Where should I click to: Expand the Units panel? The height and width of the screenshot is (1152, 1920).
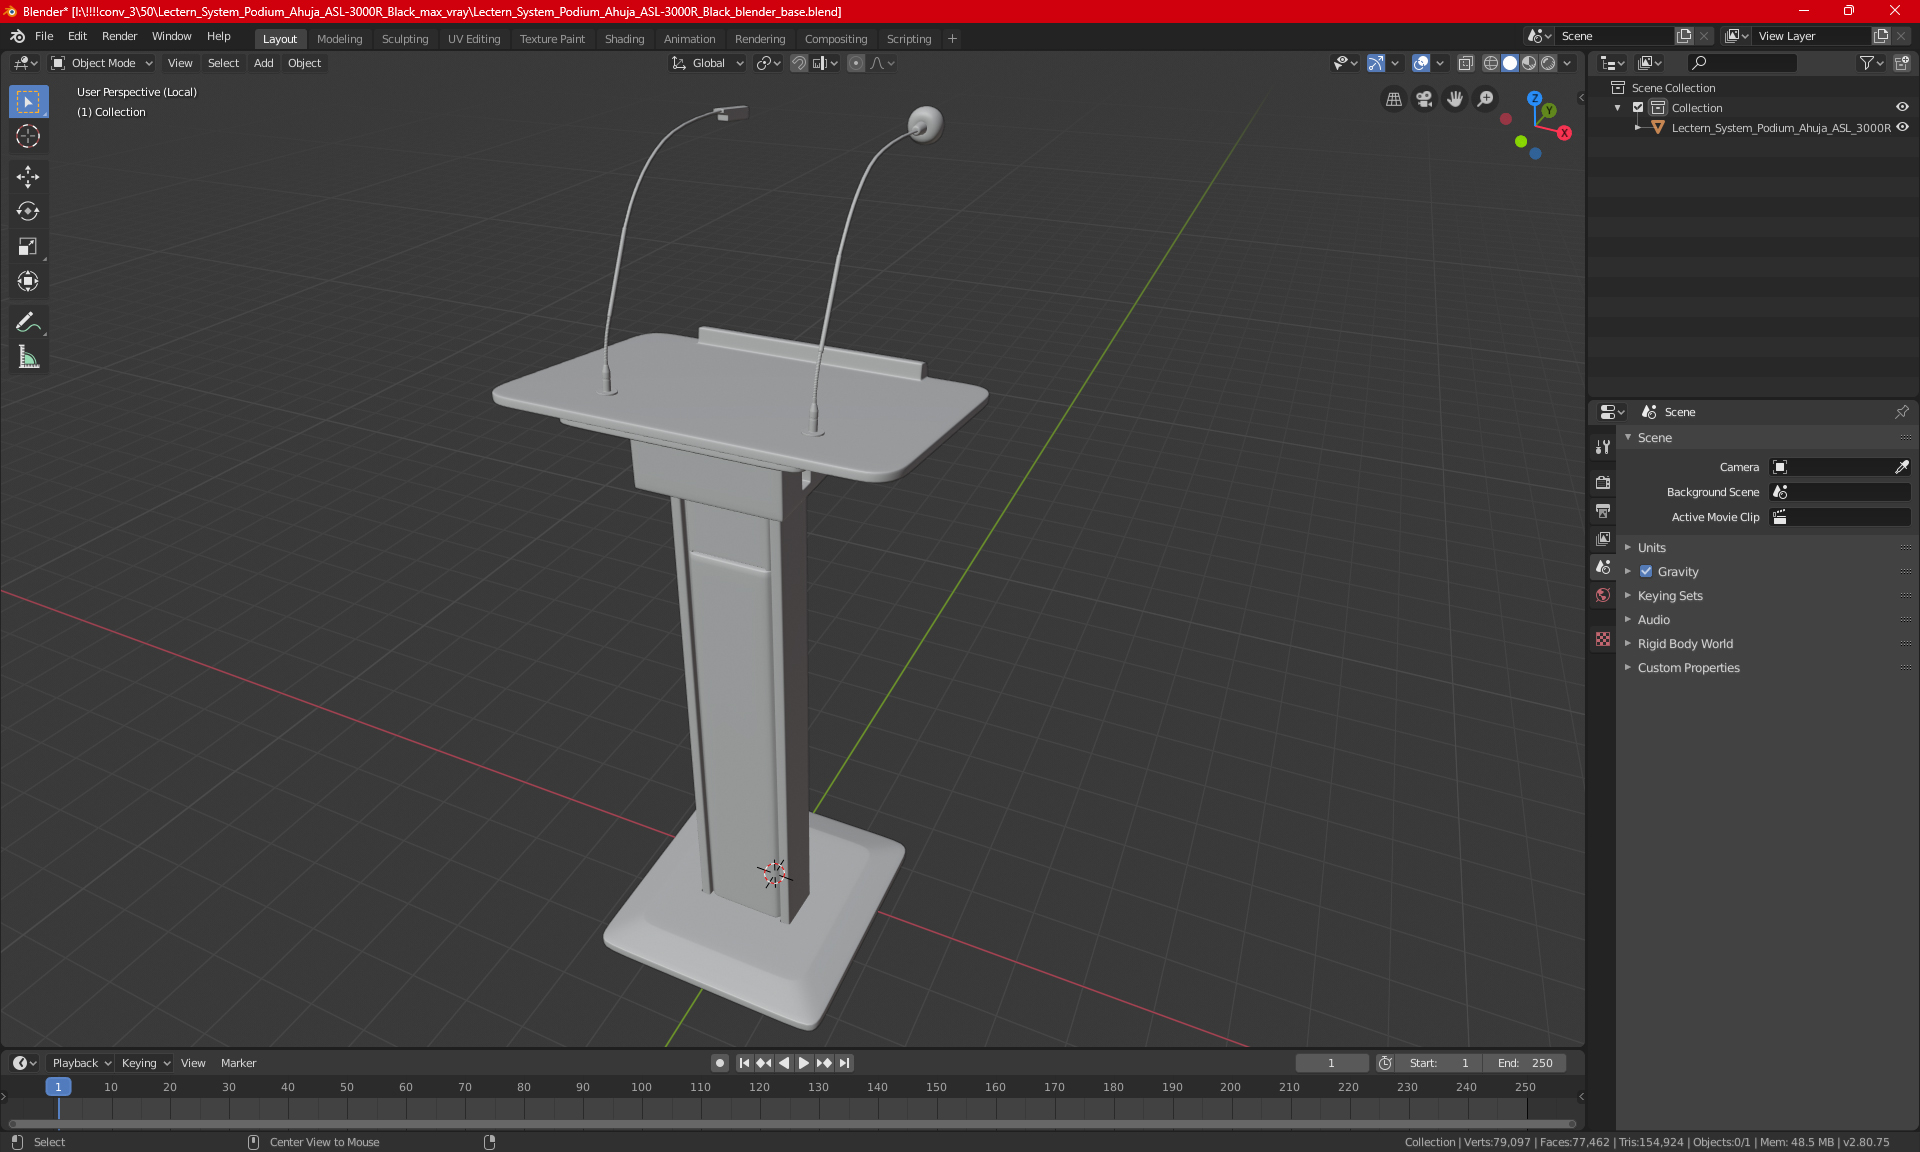[1651, 548]
